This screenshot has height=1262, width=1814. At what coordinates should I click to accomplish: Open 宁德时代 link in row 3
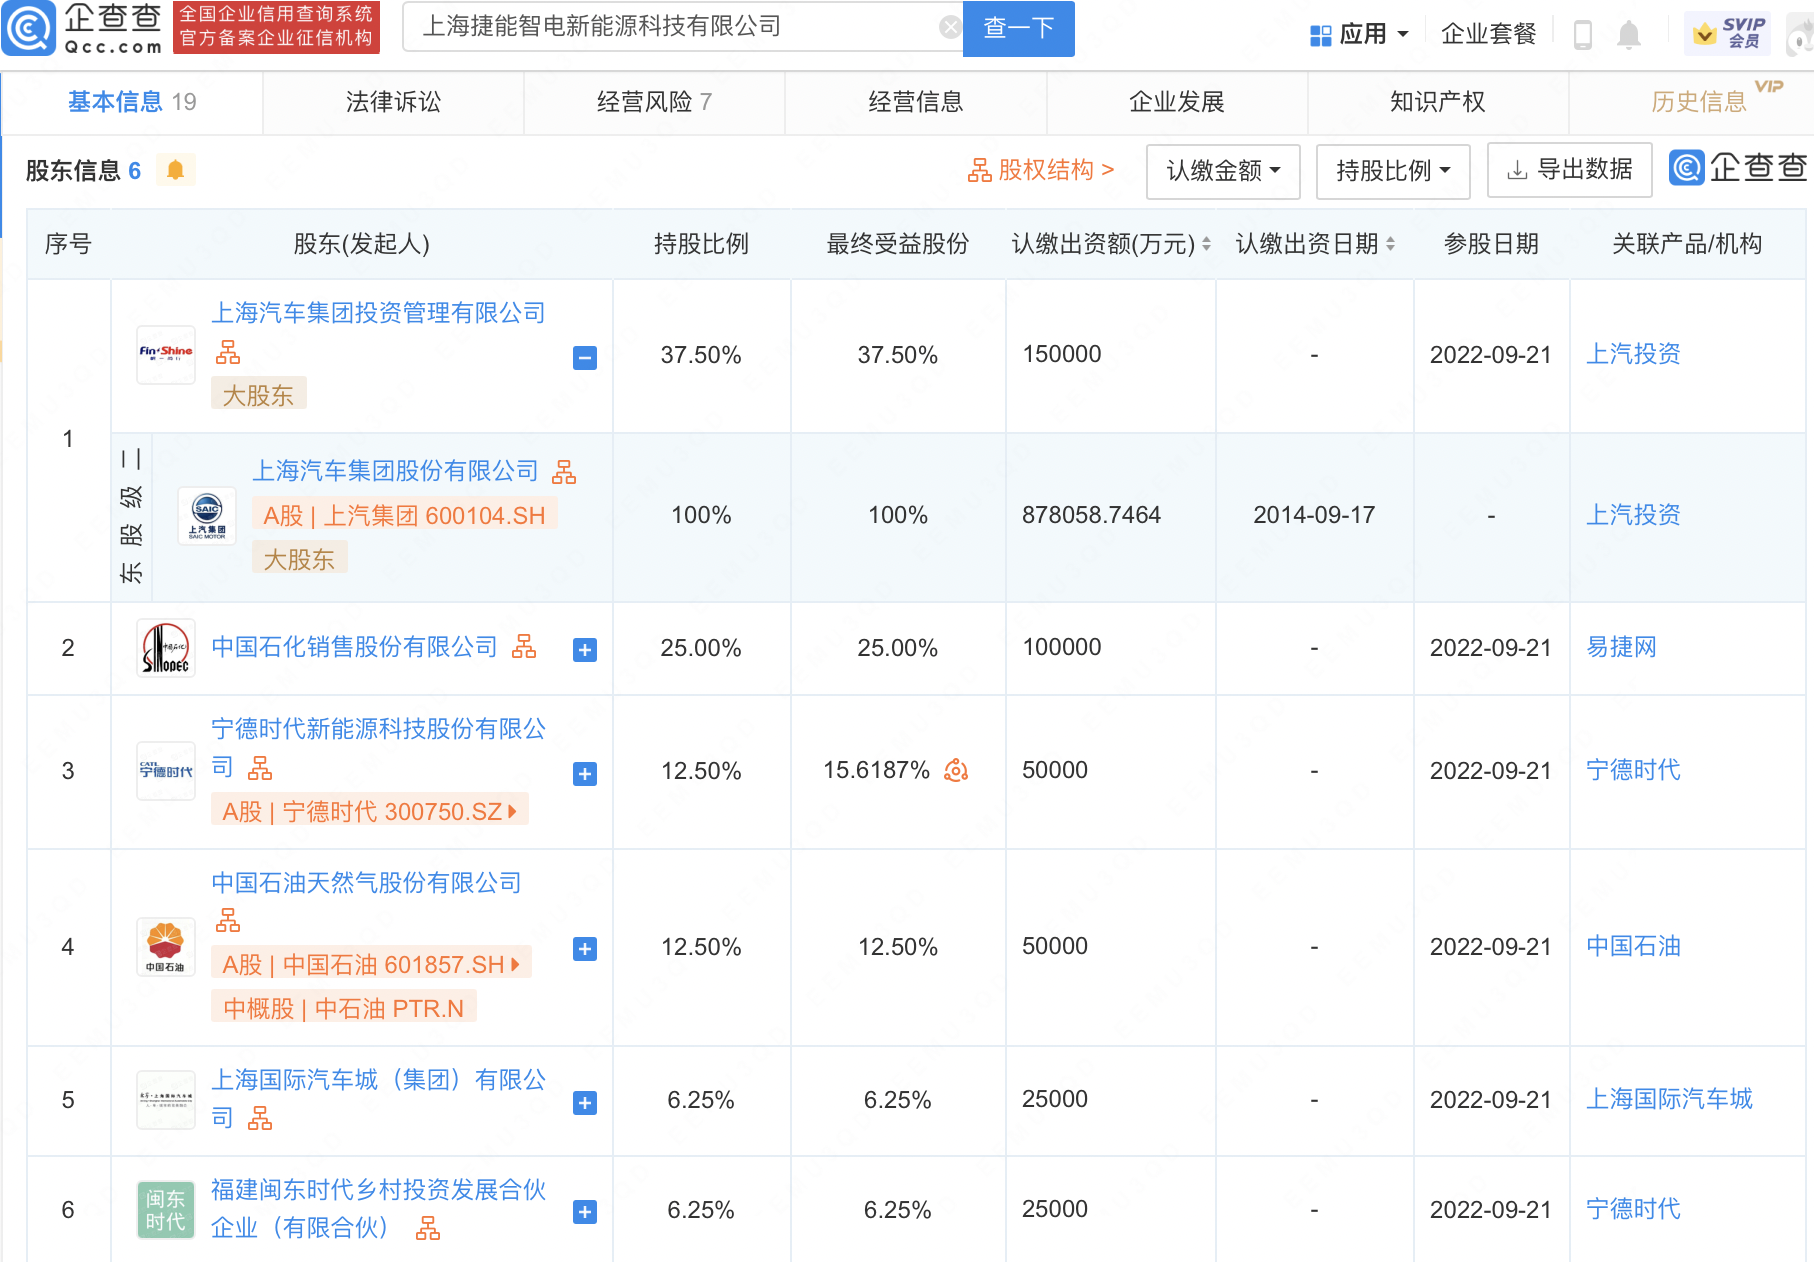point(1633,770)
